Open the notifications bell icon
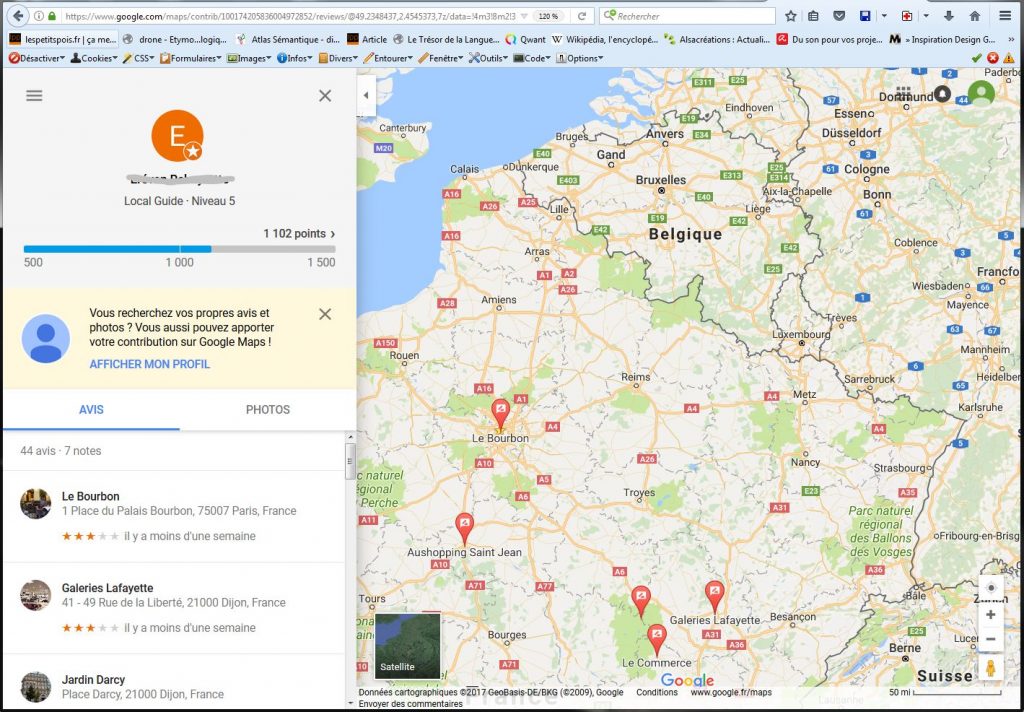 coord(942,94)
